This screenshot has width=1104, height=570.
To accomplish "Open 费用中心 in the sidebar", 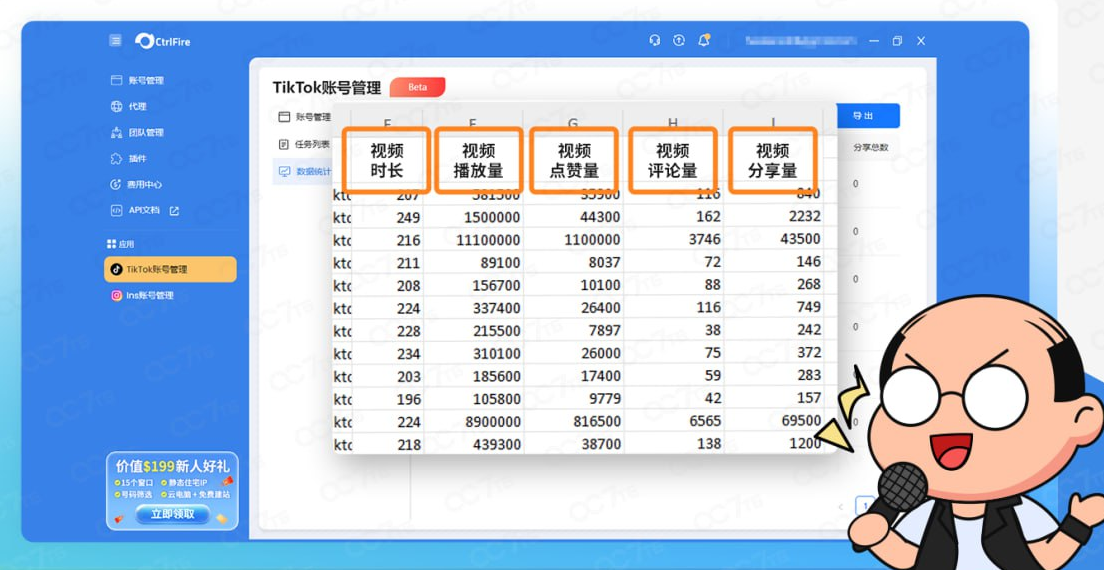I will tap(137, 184).
